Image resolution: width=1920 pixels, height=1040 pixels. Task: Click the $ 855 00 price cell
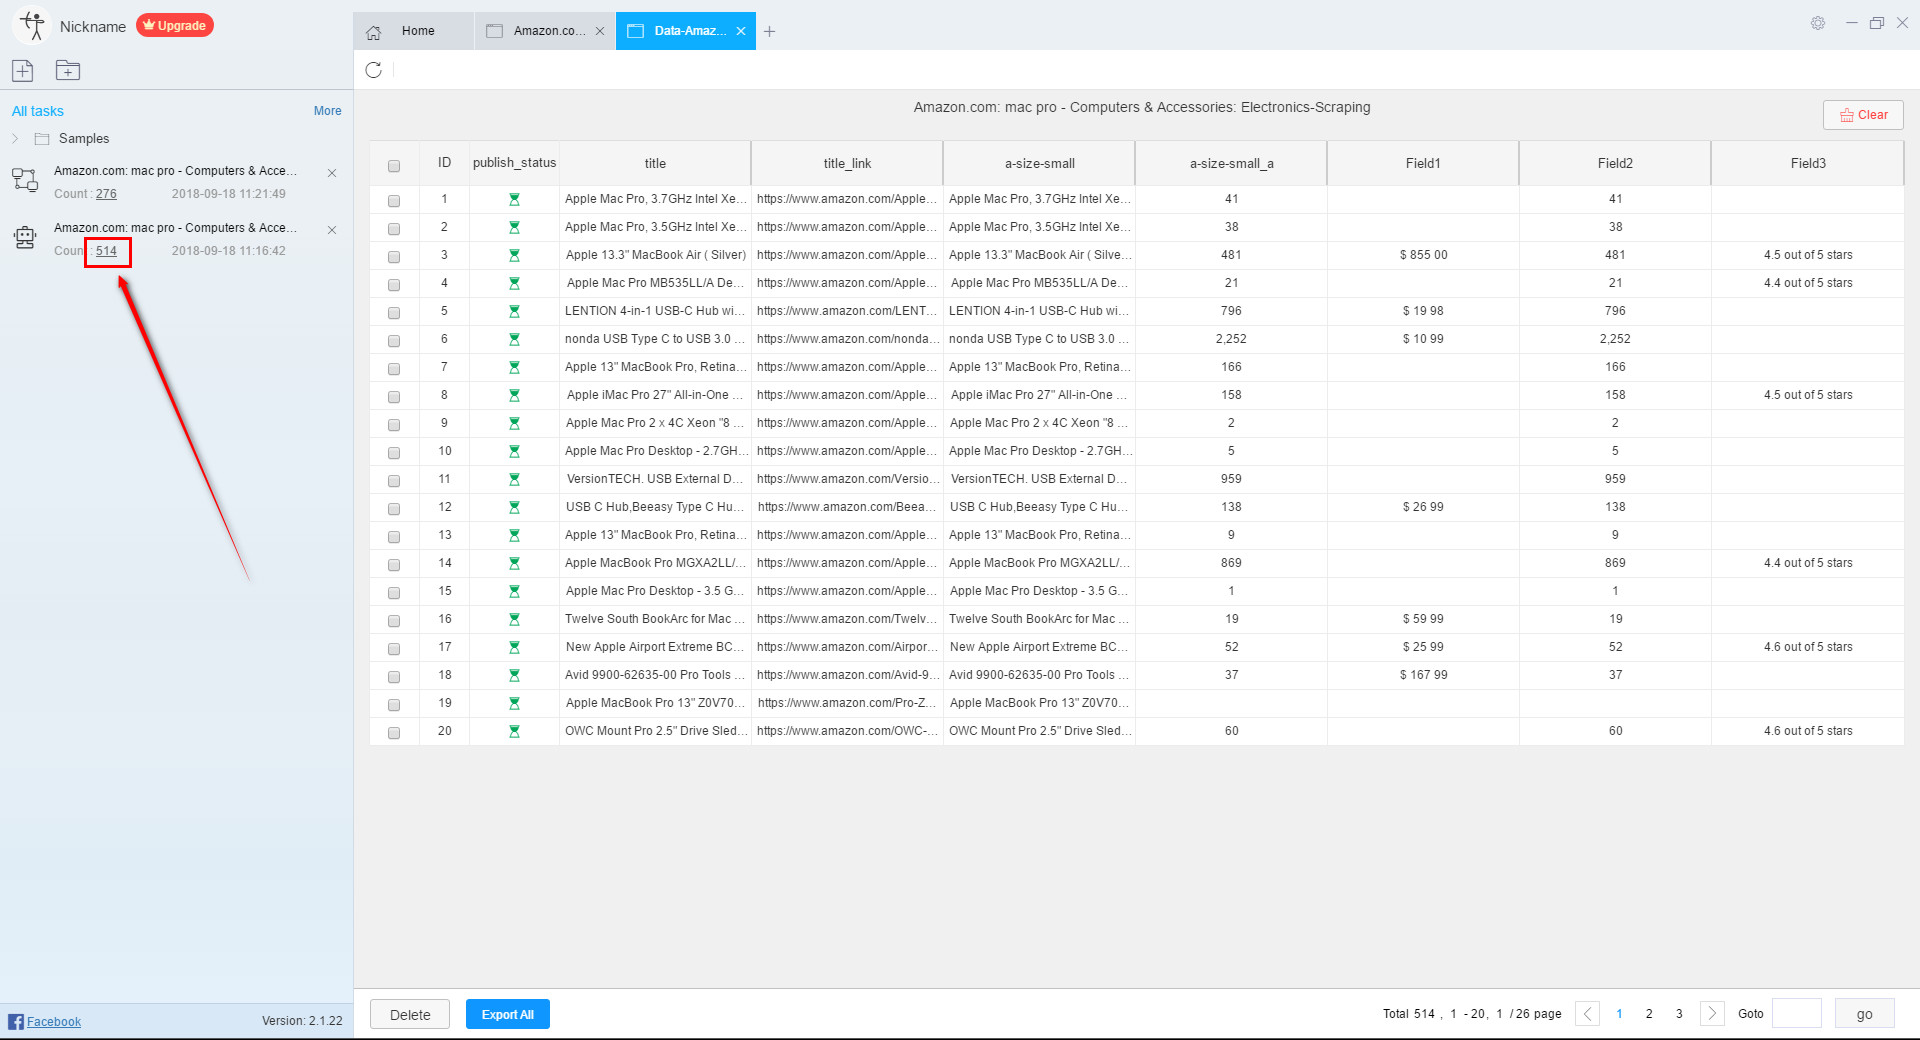[x=1423, y=255]
